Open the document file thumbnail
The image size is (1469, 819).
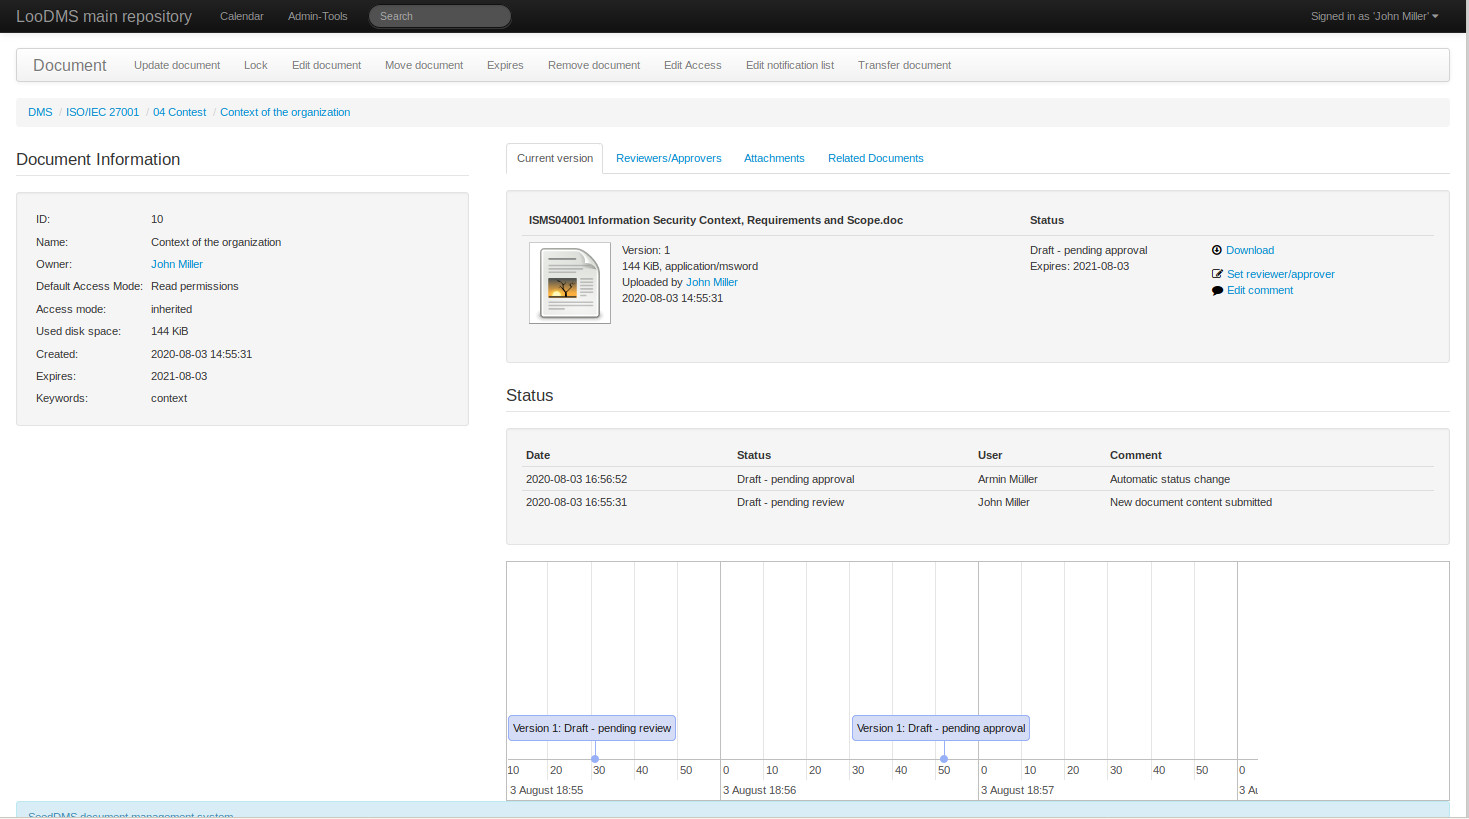[570, 283]
